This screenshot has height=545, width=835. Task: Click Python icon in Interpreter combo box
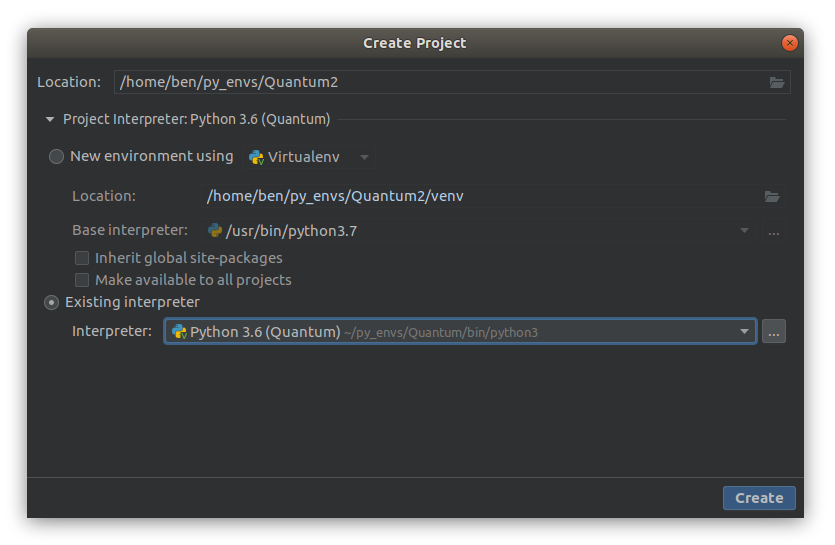179,331
